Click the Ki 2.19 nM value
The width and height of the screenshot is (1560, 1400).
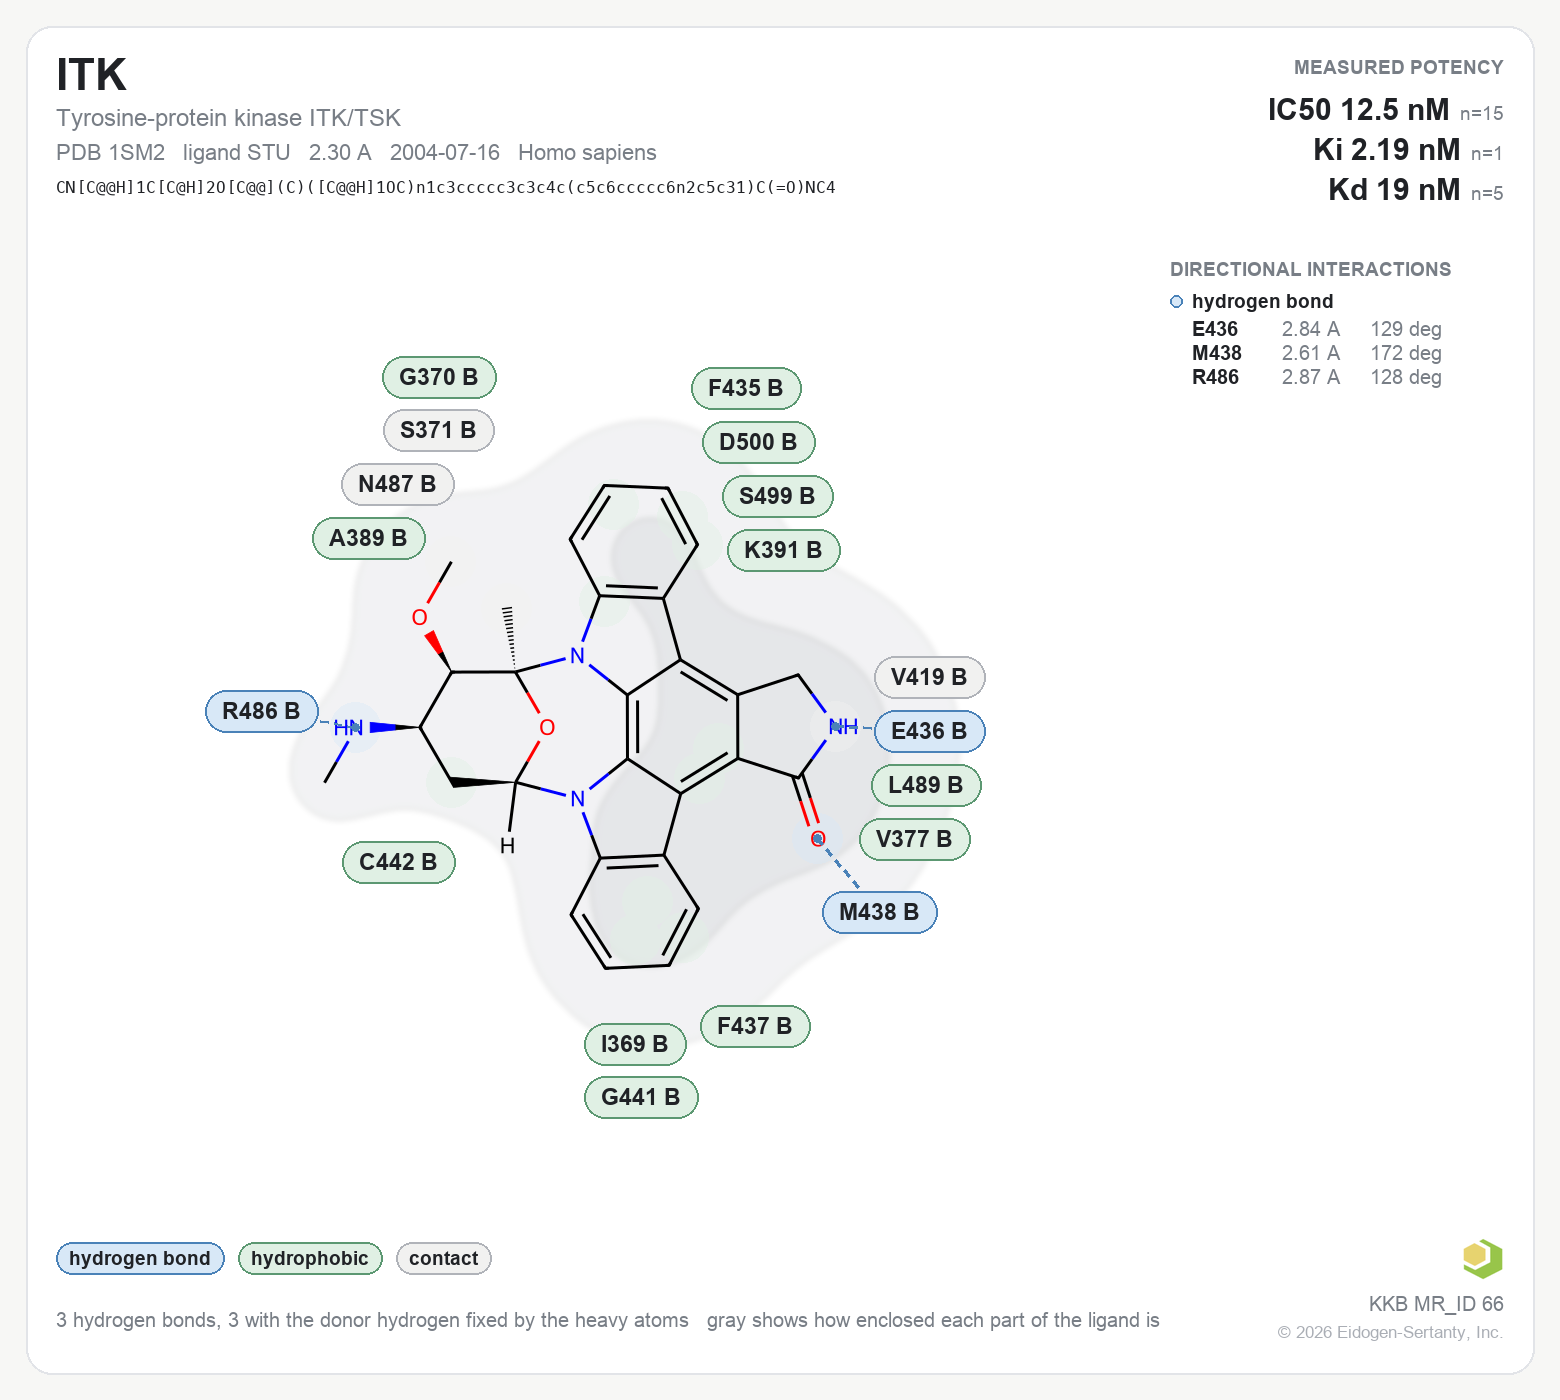click(1386, 149)
